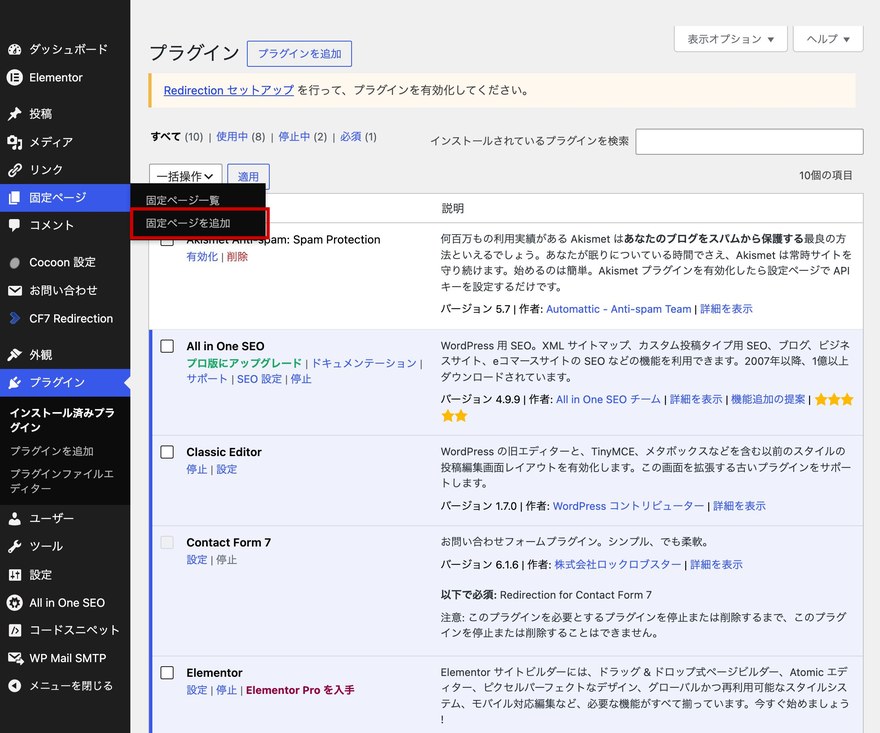The height and width of the screenshot is (733, 880).
Task: Click the user icon beside ユーザー
Action: (15, 519)
